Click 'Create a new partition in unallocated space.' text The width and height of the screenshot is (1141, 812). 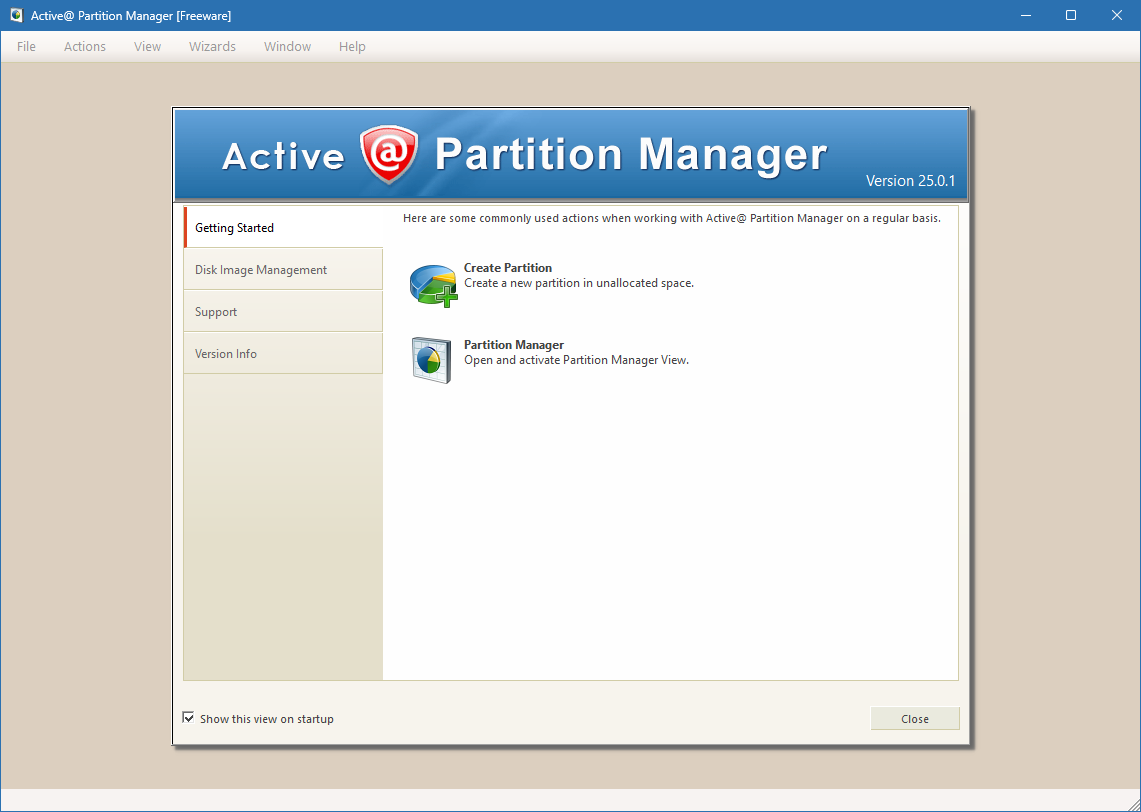579,283
